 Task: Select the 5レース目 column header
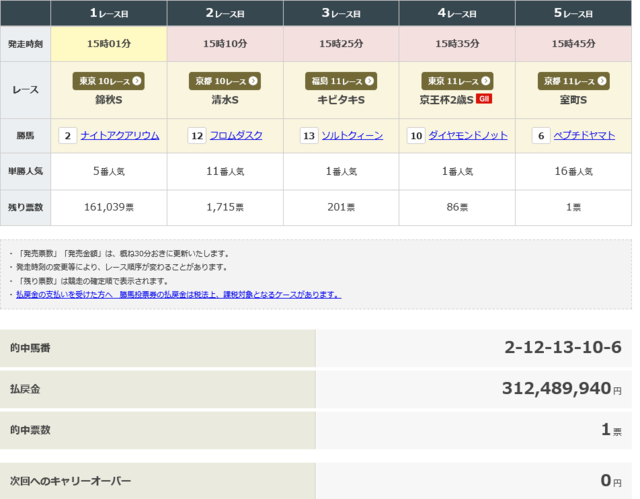(x=573, y=14)
